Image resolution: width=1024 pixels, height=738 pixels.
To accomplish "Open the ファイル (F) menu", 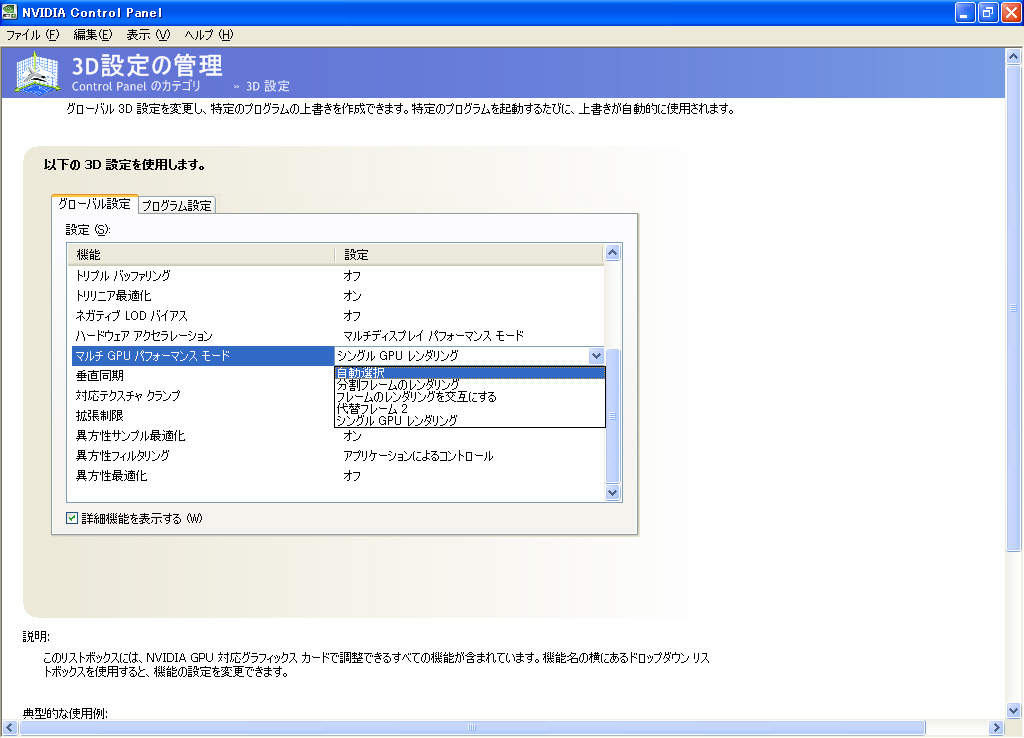I will tap(33, 35).
